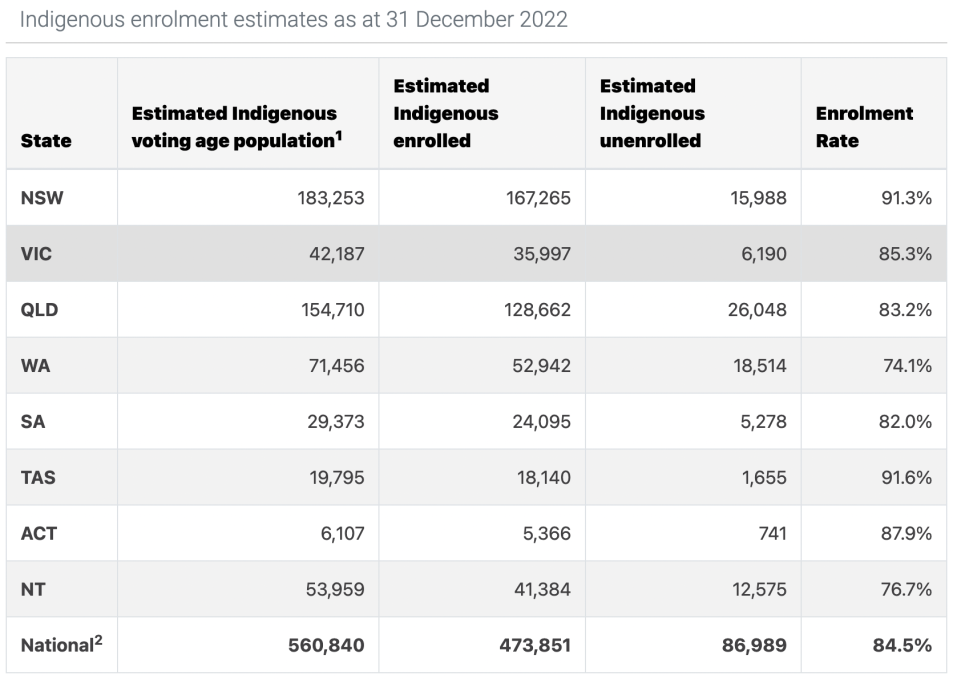Select the Estimated Indigenous unenrolled header
953x679 pixels.
click(652, 113)
